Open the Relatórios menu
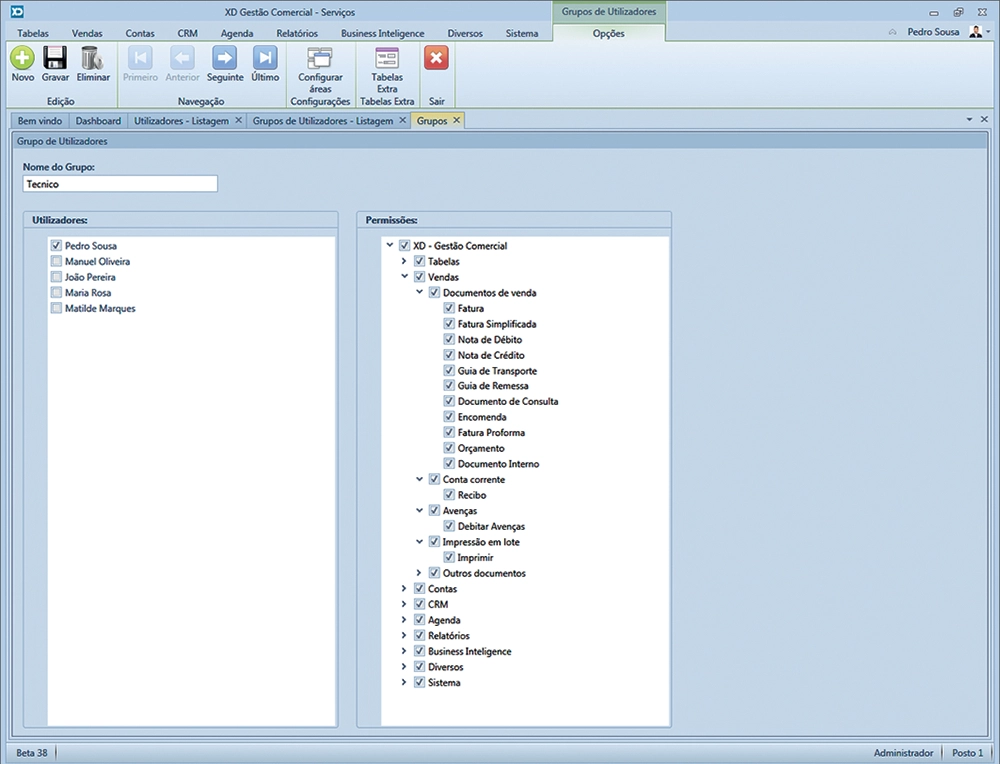The image size is (1000, 764). coord(297,33)
